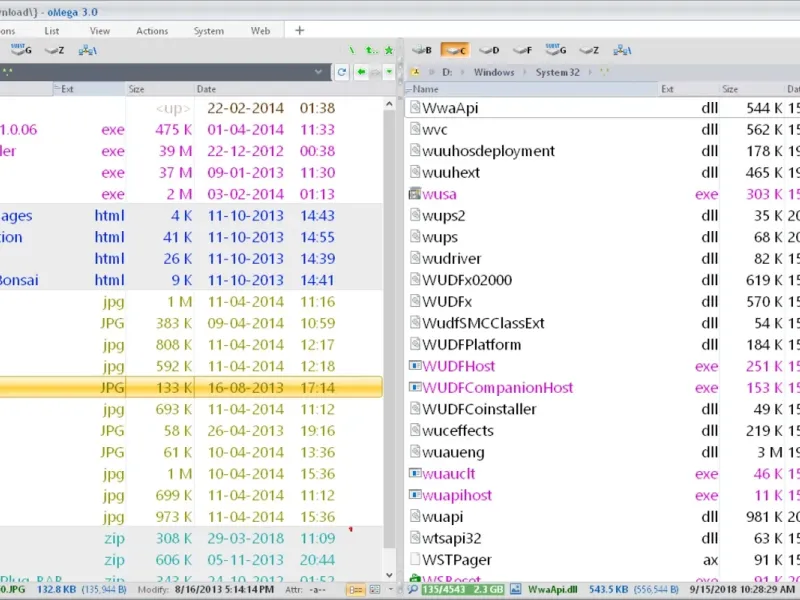The height and width of the screenshot is (600, 800).
Task: Switch right panel to drive C
Action: [455, 49]
